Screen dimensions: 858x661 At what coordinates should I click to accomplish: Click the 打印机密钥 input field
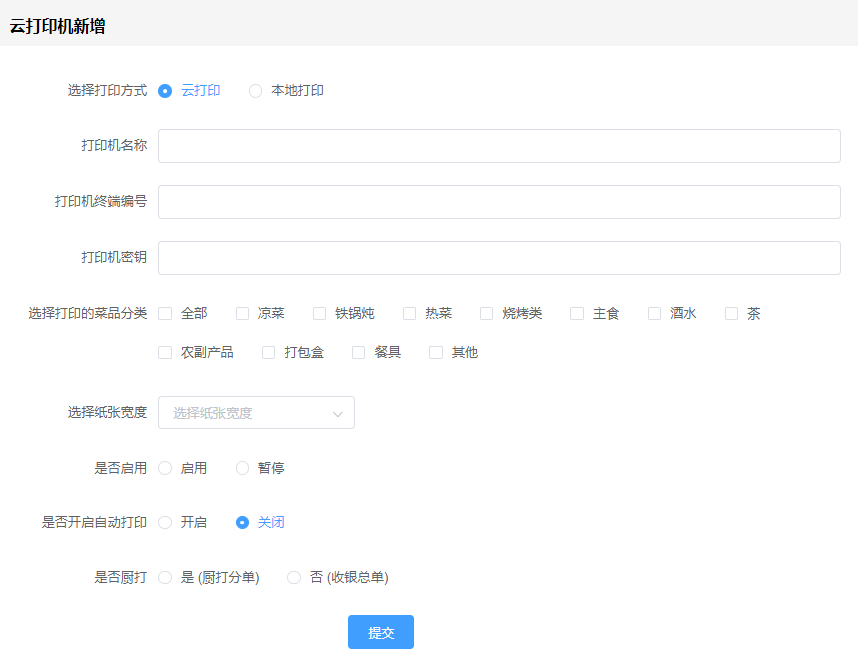(499, 258)
